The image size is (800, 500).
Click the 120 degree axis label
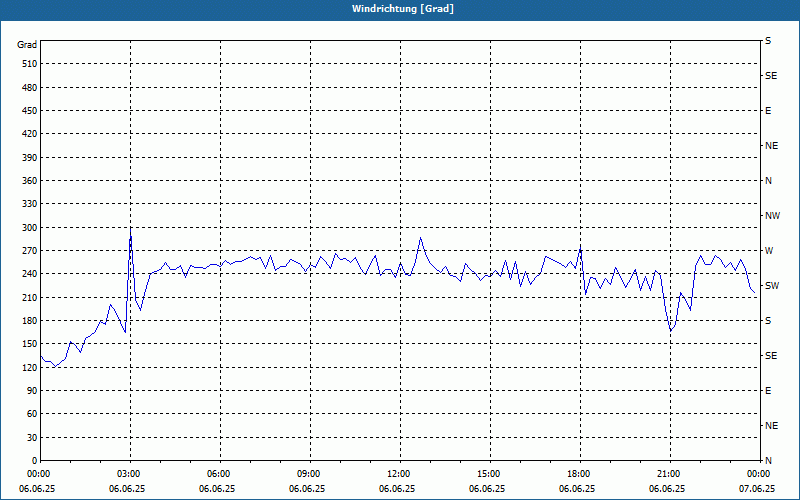pyautogui.click(x=29, y=367)
